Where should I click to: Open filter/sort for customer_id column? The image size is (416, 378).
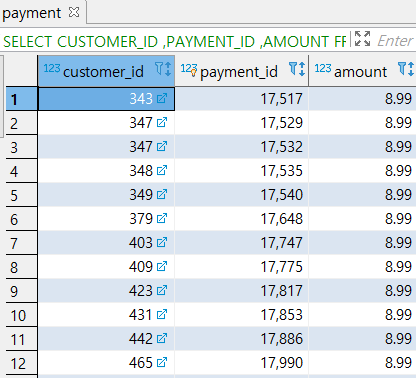pos(163,69)
